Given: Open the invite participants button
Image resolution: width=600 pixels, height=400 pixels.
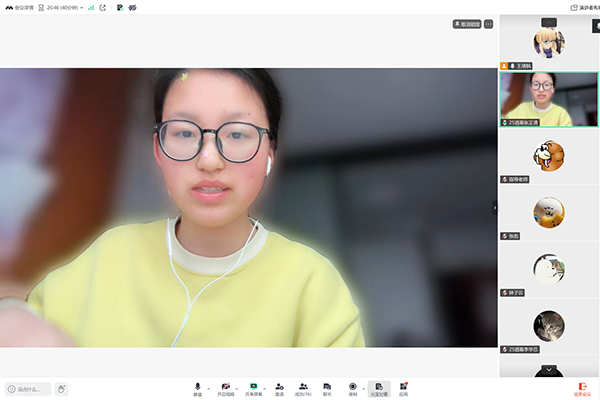Looking at the screenshot, I should click(280, 389).
